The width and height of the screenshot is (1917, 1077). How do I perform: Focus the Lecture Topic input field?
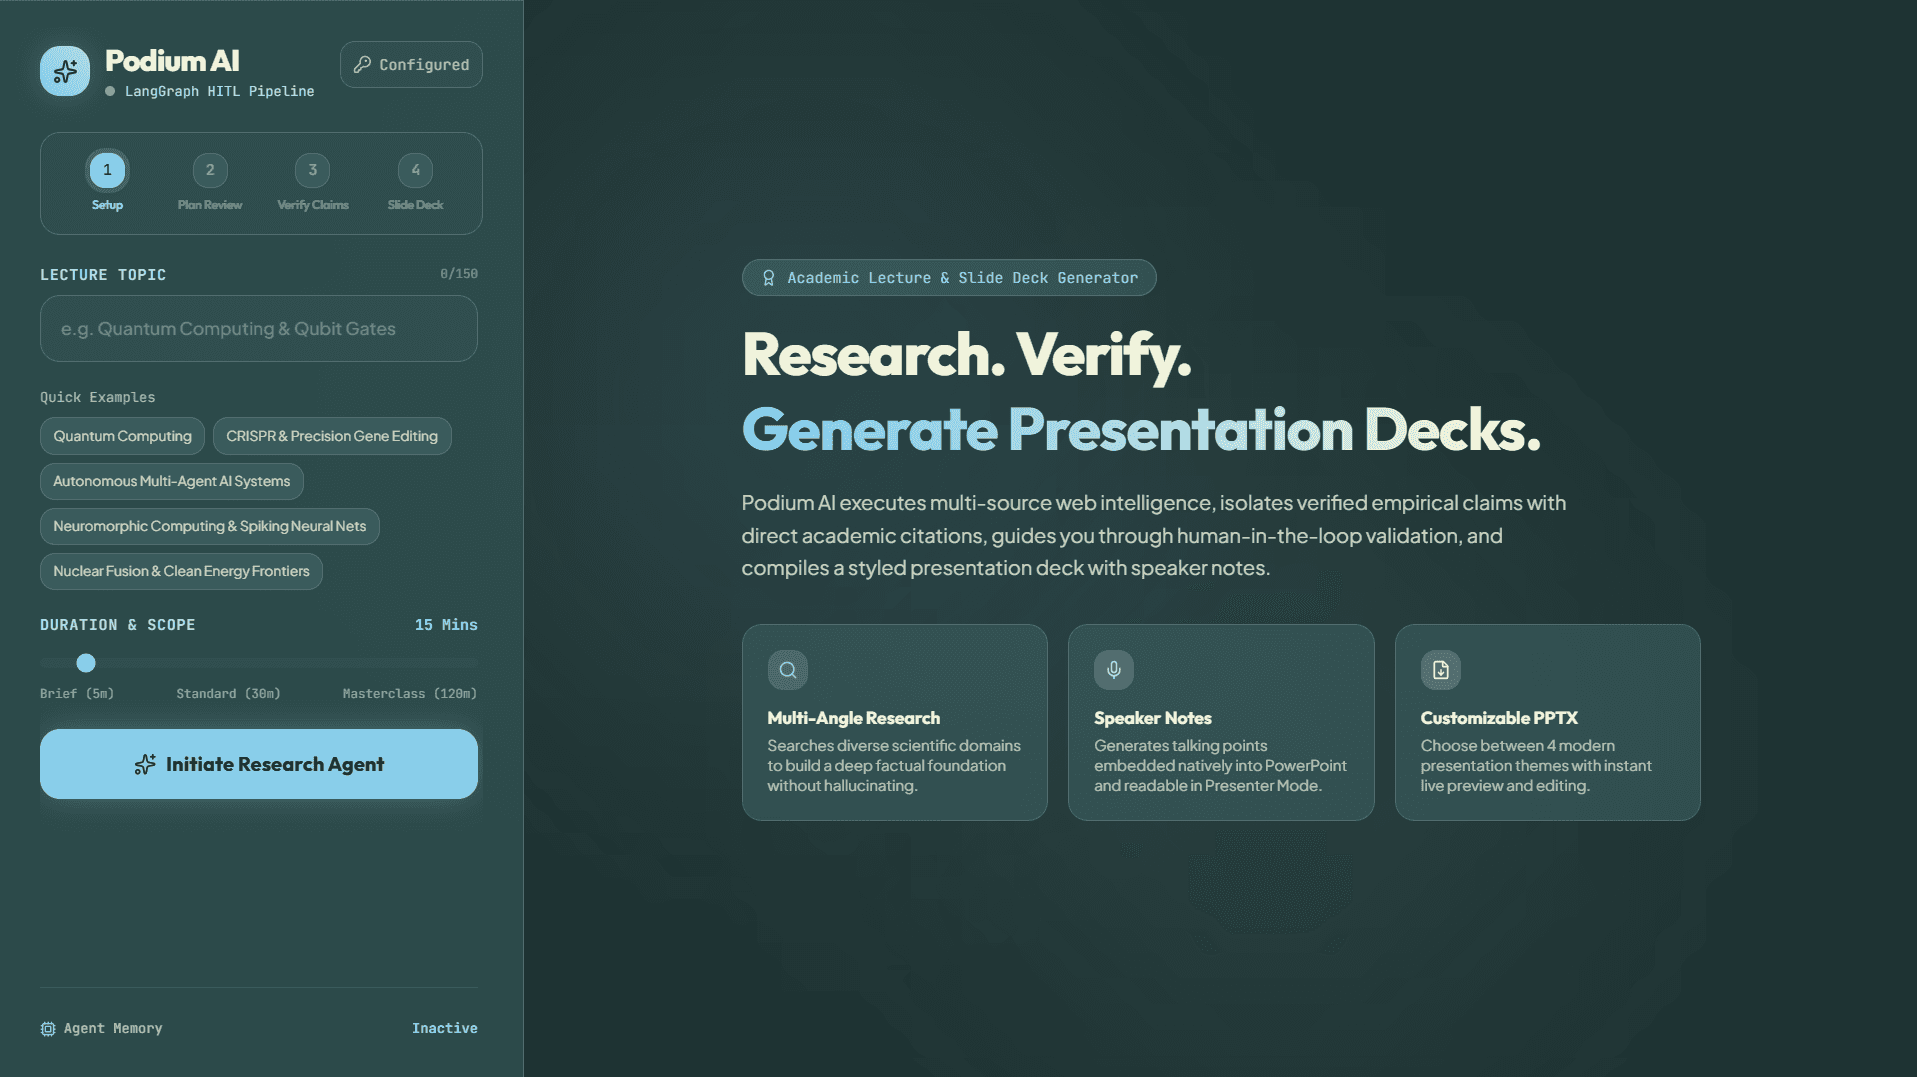[x=259, y=329]
